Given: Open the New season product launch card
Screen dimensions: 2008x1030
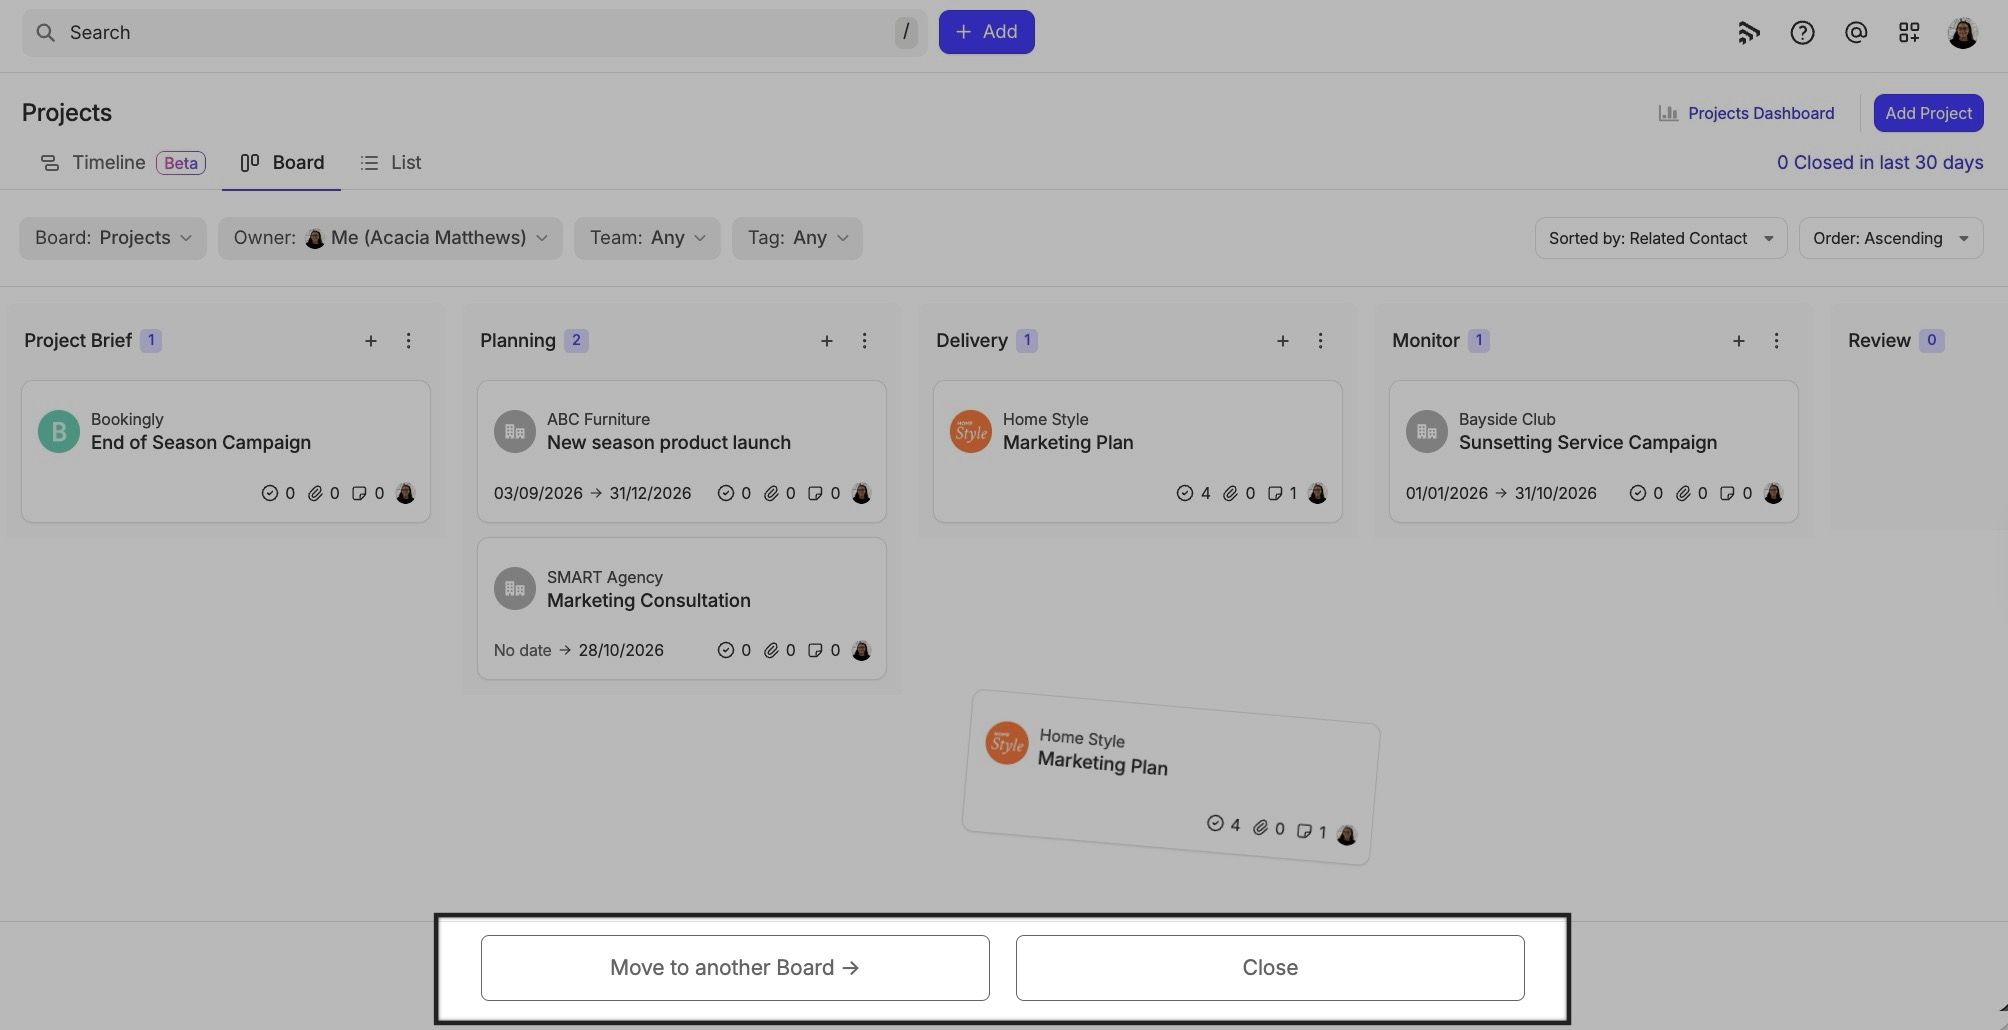Looking at the screenshot, I should 682,451.
